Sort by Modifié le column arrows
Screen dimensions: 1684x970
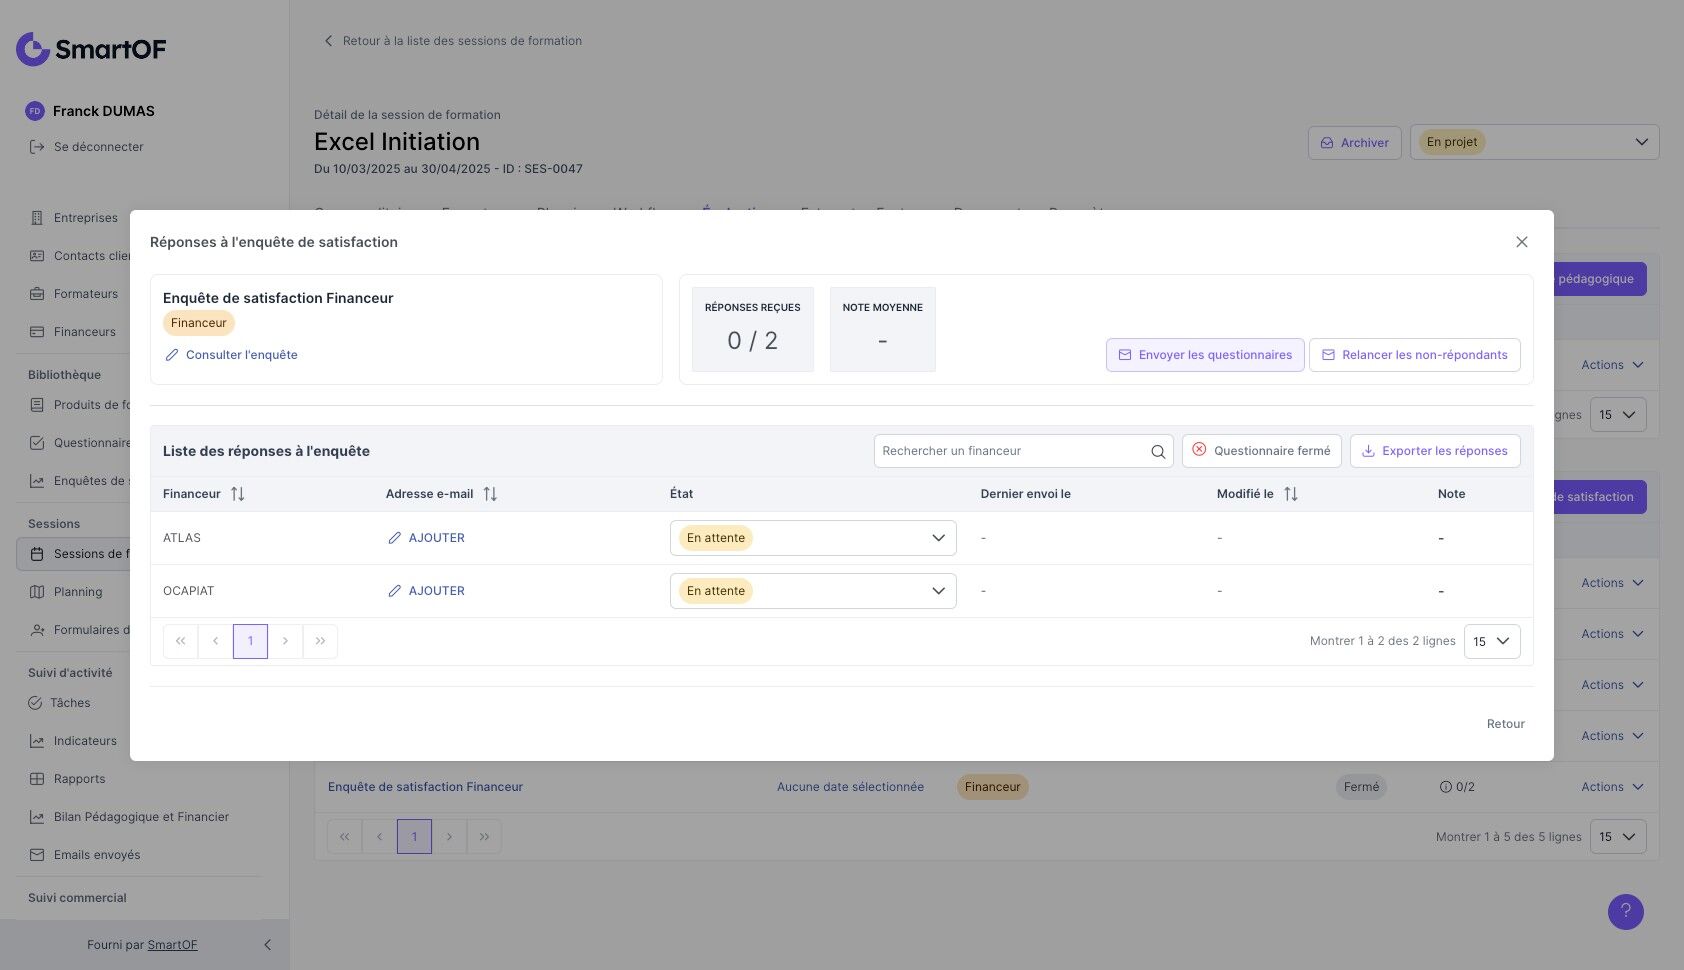[1291, 494]
